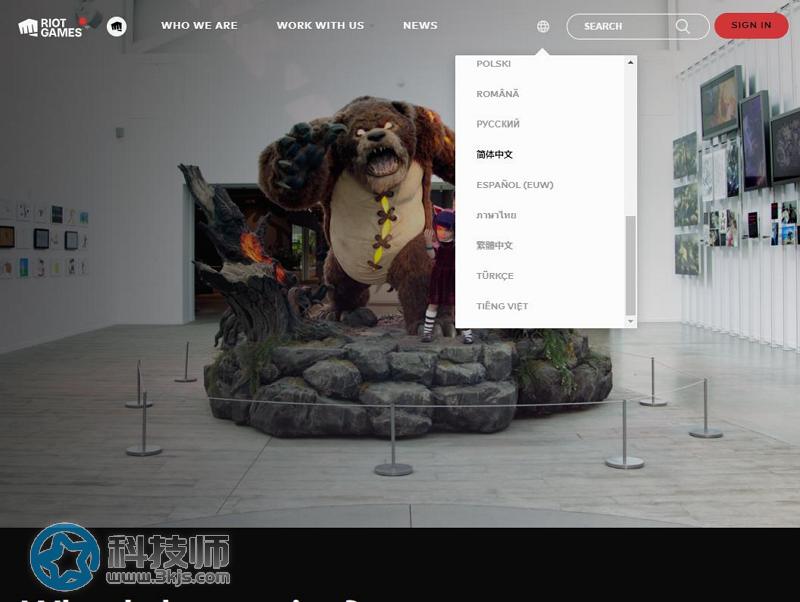800x602 pixels.
Task: Select 简体中文 language option
Action: coord(494,154)
